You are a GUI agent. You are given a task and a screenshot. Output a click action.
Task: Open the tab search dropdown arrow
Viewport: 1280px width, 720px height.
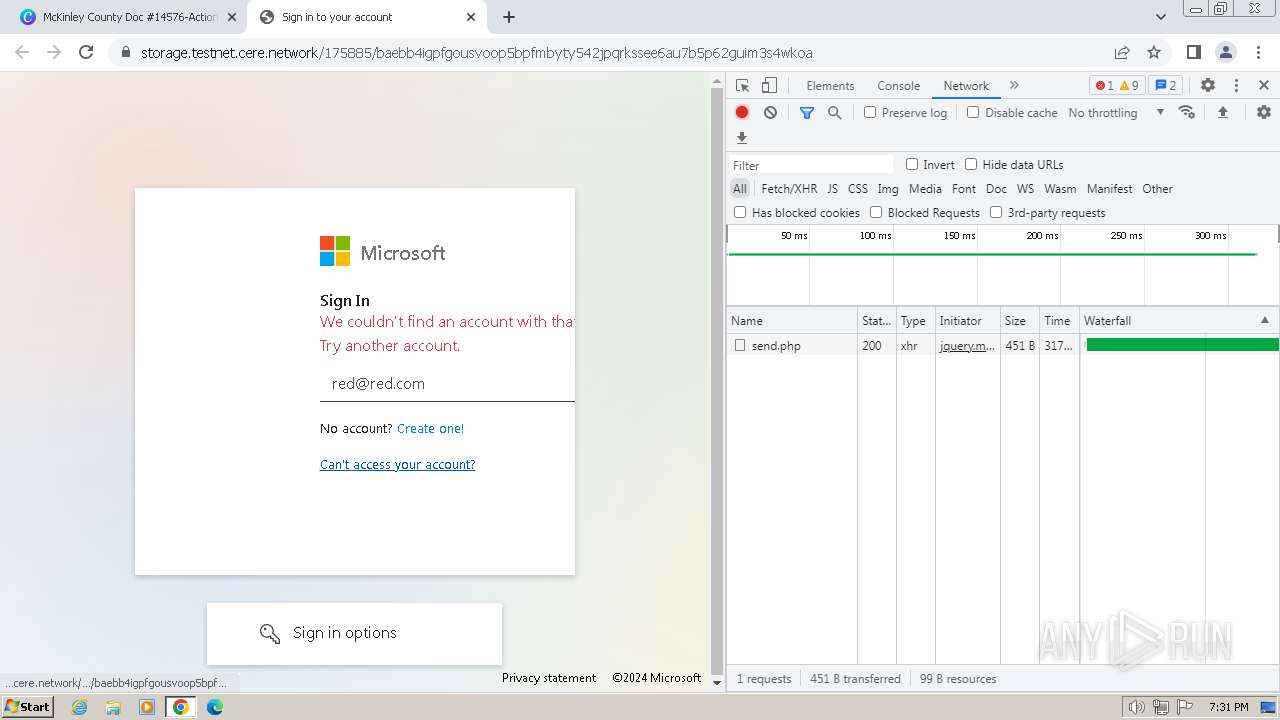[x=1160, y=17]
